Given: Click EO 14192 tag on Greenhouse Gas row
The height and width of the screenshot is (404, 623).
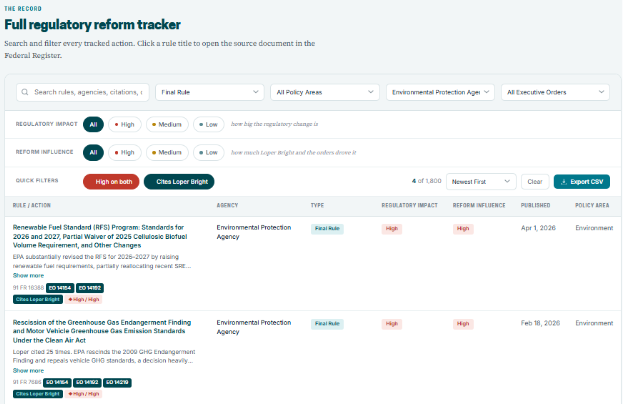Looking at the screenshot, I should [87, 383].
